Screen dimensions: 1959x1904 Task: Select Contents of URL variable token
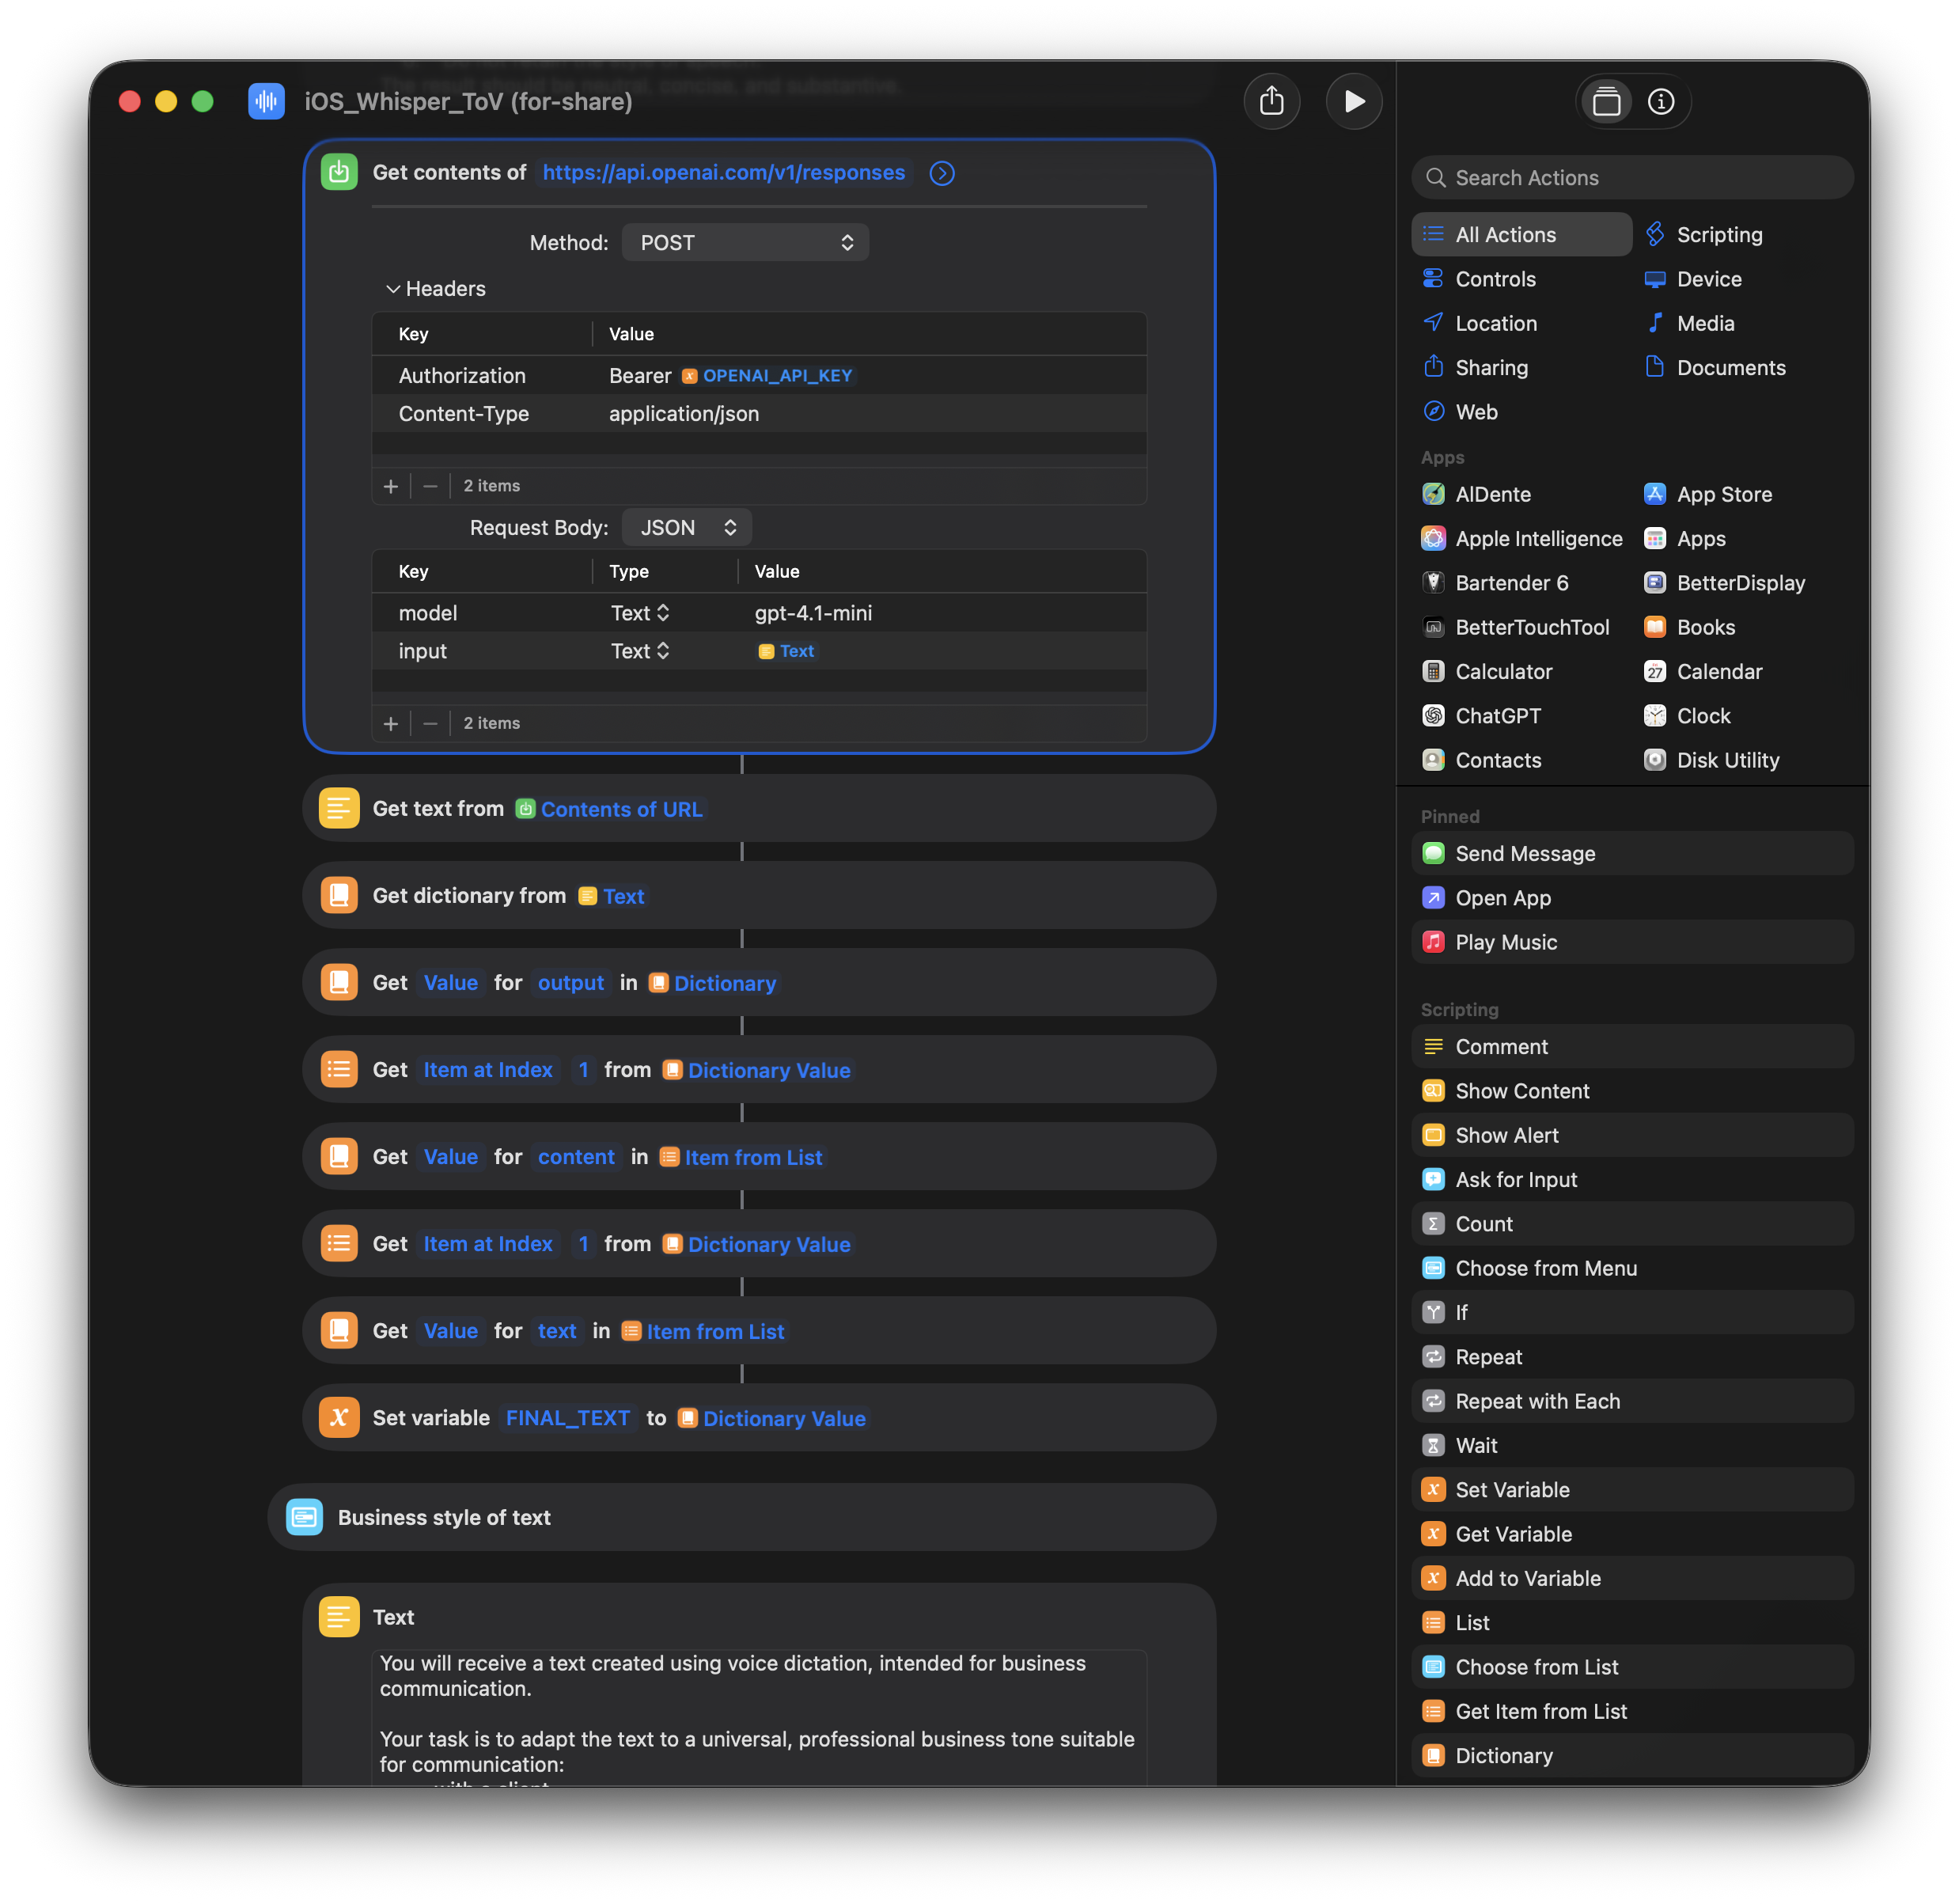(x=610, y=809)
